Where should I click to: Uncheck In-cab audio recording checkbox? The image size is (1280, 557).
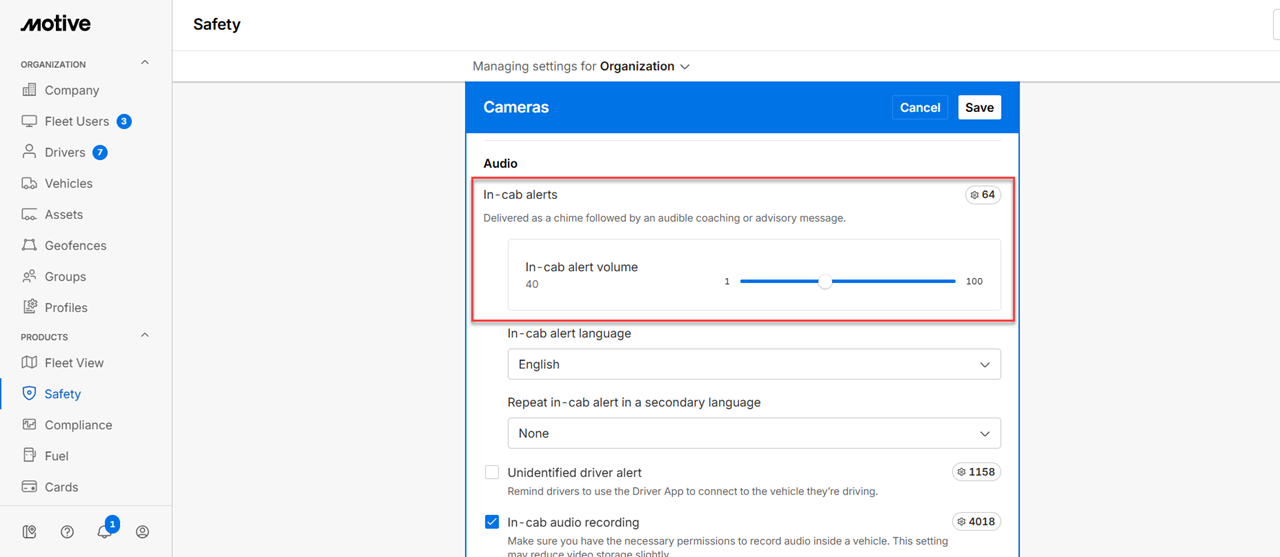pos(492,522)
